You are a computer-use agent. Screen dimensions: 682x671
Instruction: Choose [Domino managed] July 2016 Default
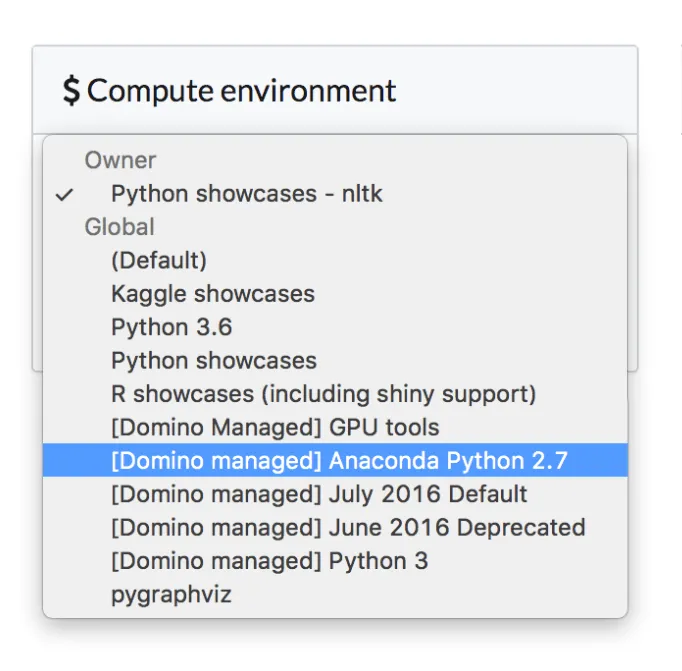pos(319,494)
